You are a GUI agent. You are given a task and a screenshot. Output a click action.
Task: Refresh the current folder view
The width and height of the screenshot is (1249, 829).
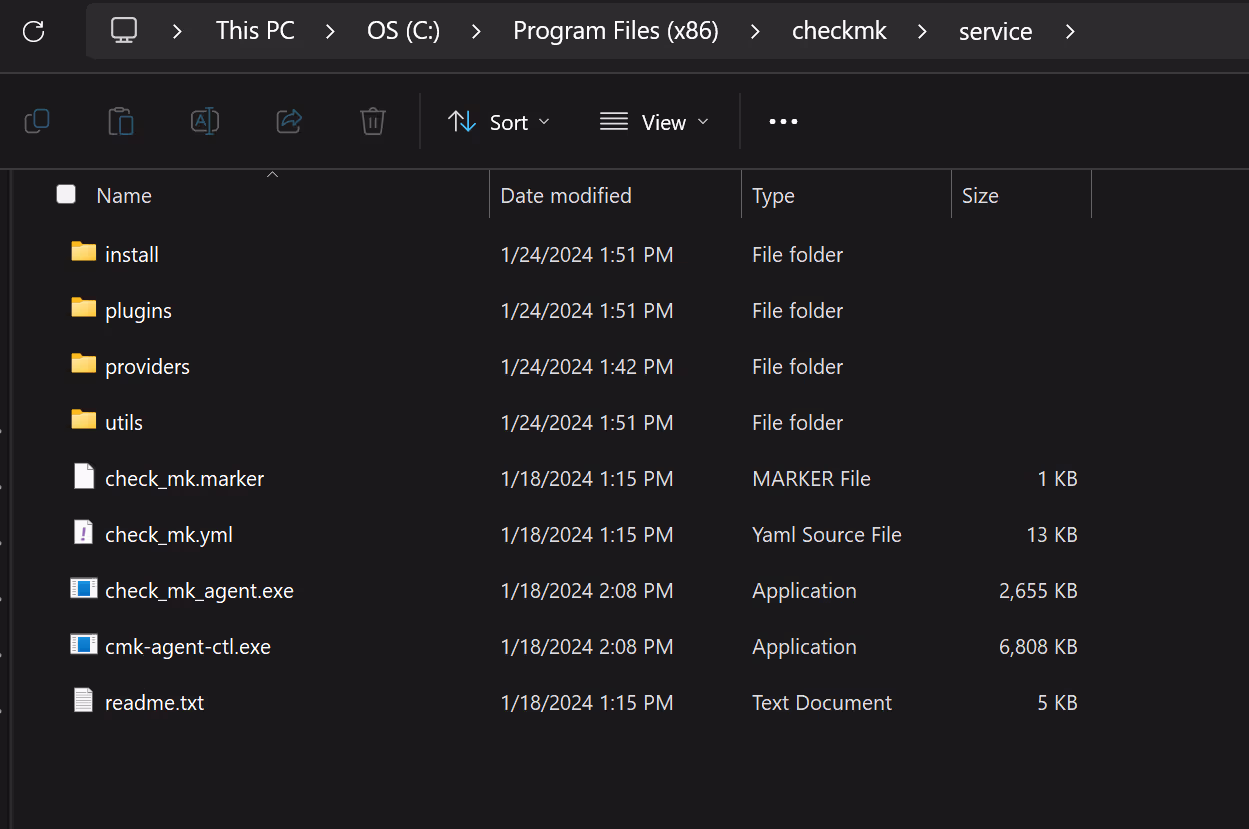coord(33,31)
